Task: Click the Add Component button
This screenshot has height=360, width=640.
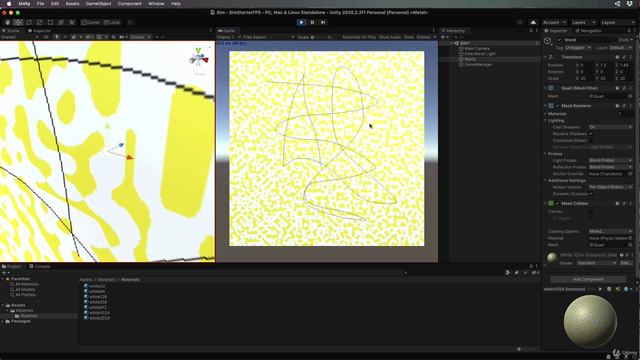Action: tap(588, 280)
